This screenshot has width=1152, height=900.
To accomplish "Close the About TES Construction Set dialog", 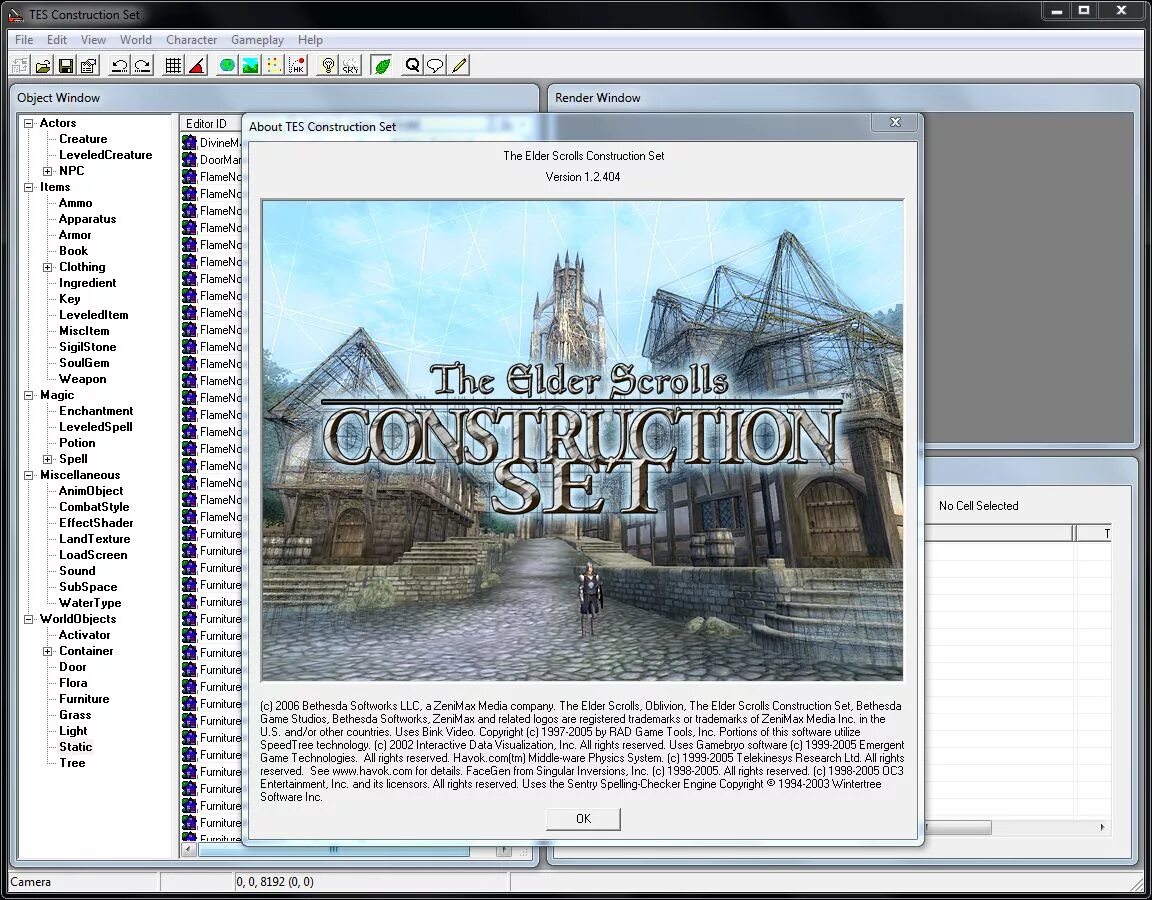I will click(895, 123).
